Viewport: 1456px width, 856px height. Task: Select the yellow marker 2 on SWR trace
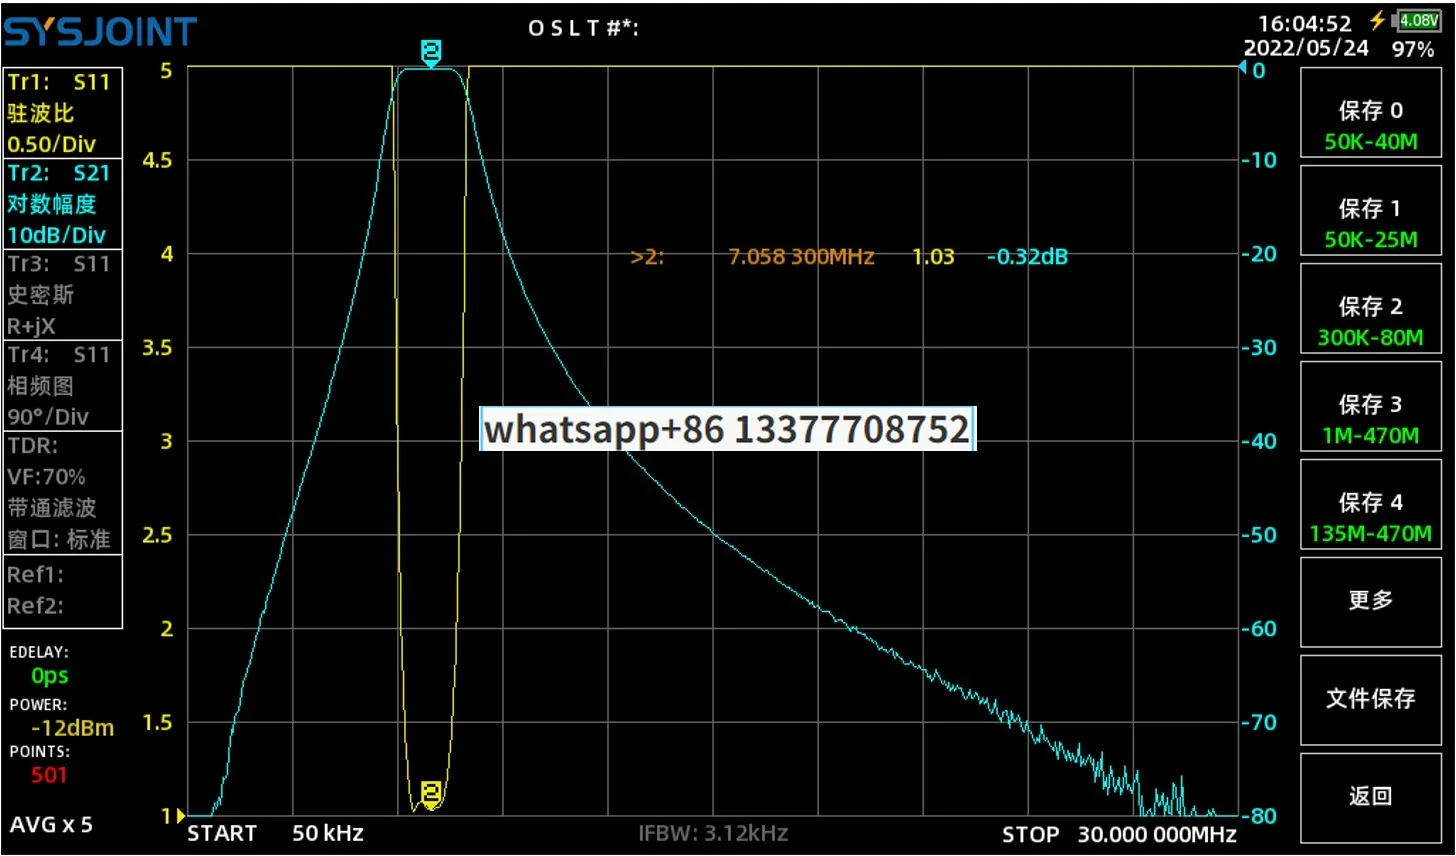coord(431,794)
